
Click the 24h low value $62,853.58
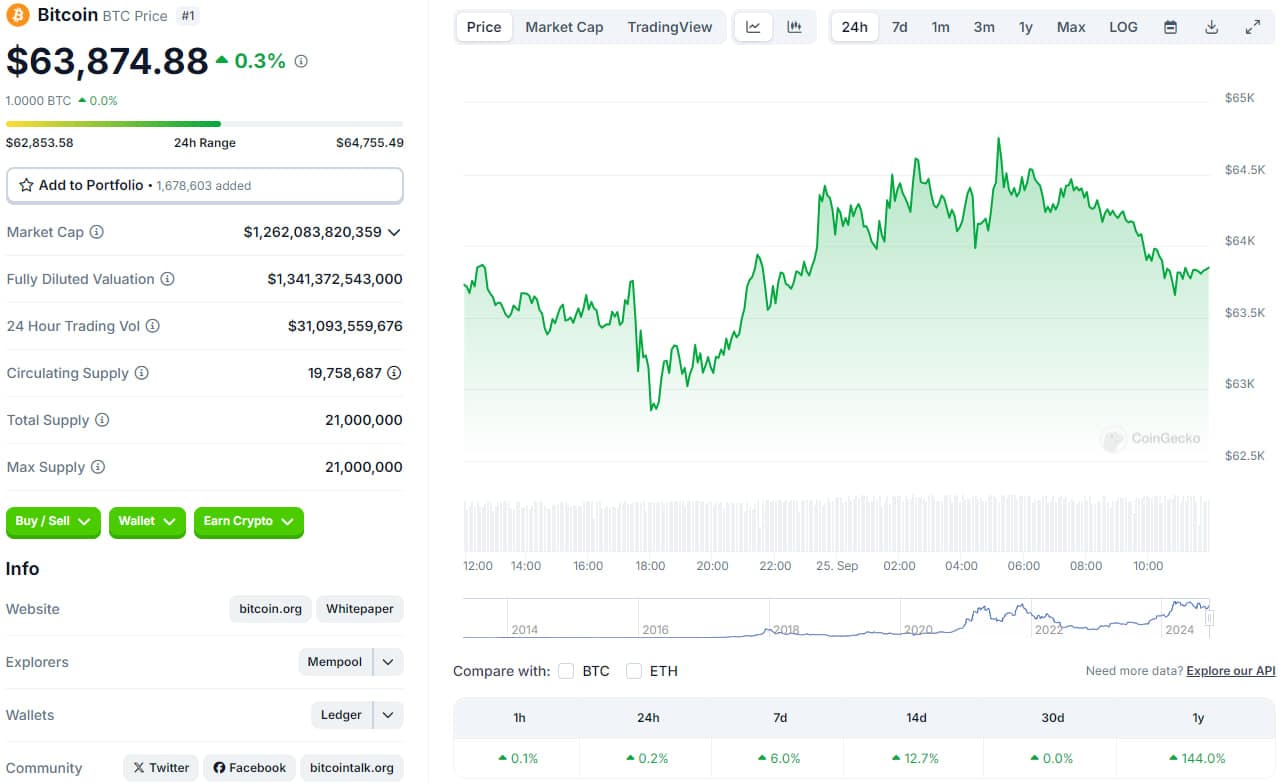[x=40, y=143]
